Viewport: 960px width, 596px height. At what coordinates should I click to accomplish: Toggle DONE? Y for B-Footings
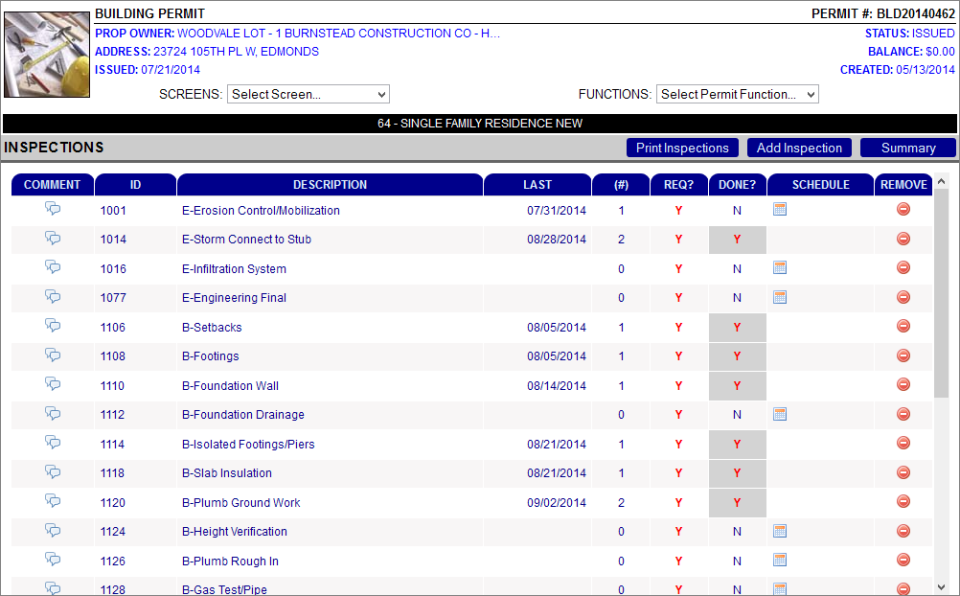(x=737, y=356)
